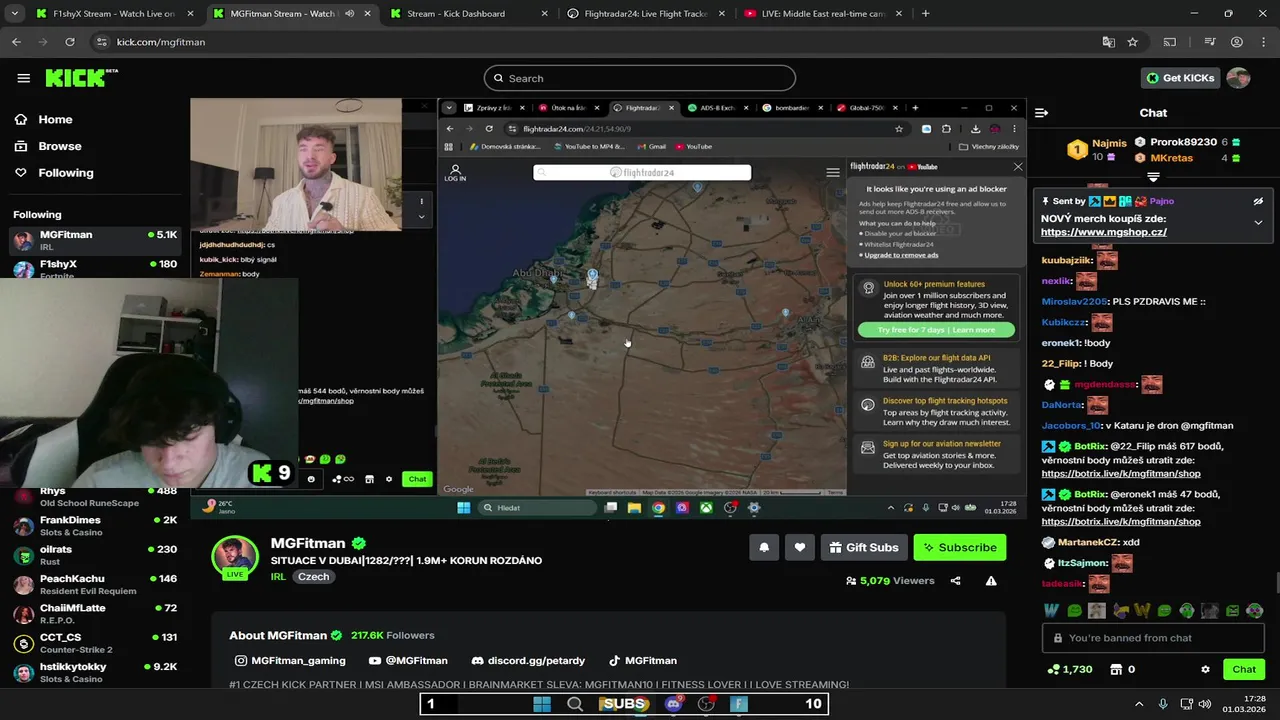This screenshot has height=720, width=1280.
Task: Open the Windows Start button
Action: (x=542, y=704)
